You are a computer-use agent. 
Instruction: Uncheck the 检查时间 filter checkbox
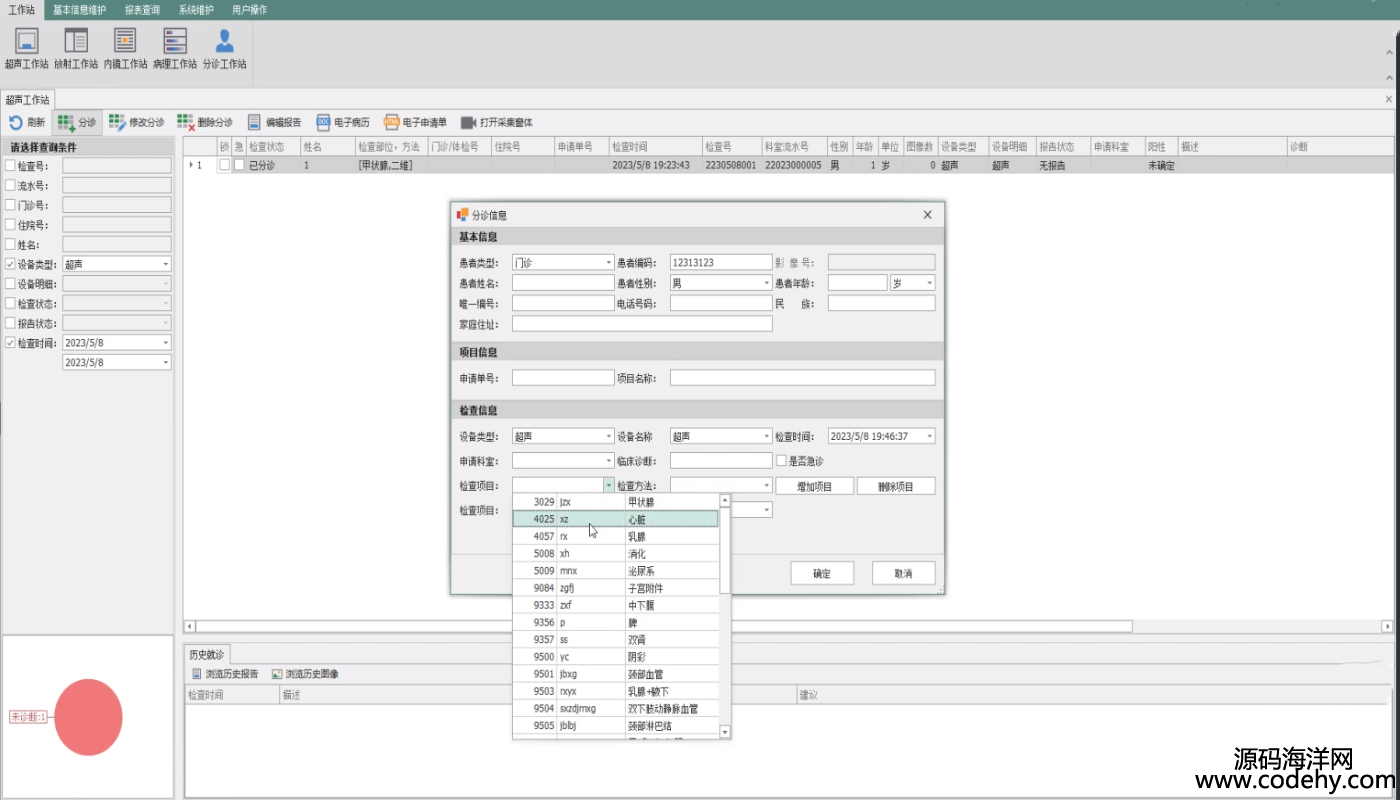[x=10, y=343]
